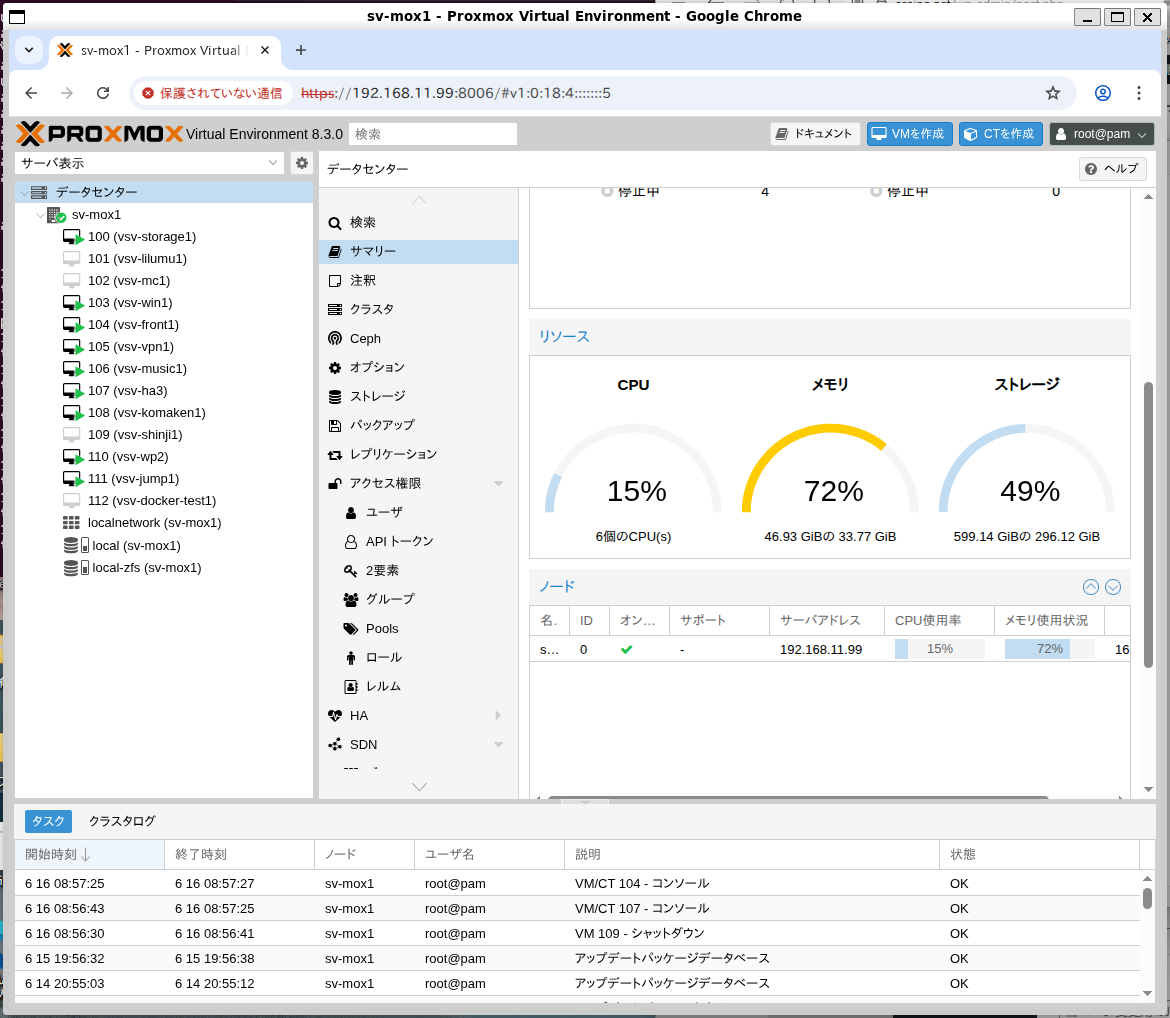Click the local-zfs (sv-mox1) storage icon
Image resolution: width=1170 pixels, height=1018 pixels.
(x=76, y=568)
